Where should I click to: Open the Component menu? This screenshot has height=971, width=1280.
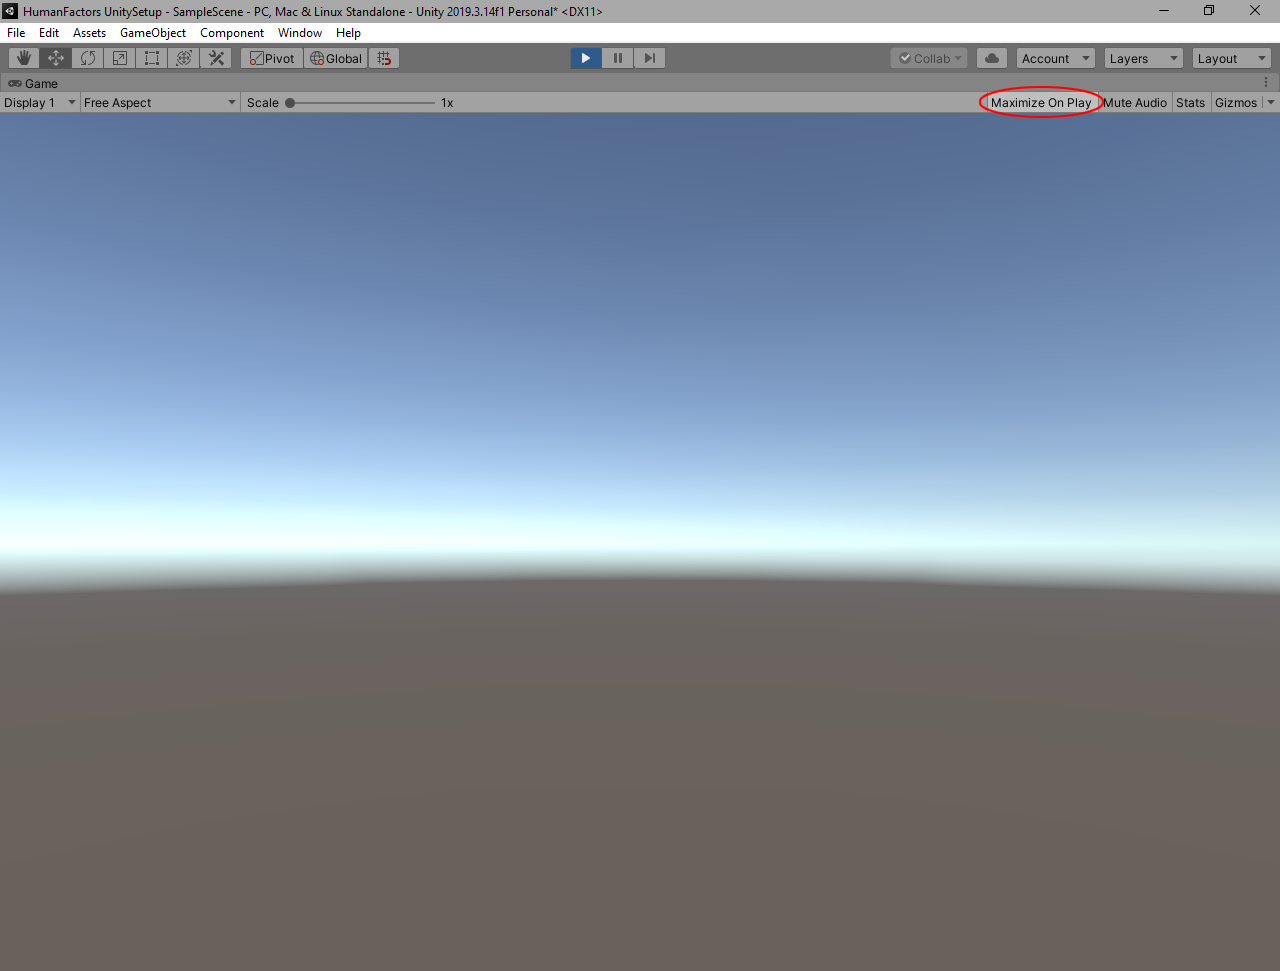232,32
